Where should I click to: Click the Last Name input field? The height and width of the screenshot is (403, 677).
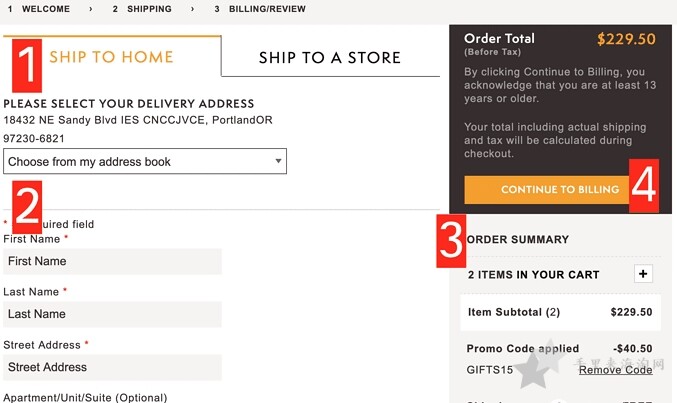point(112,314)
